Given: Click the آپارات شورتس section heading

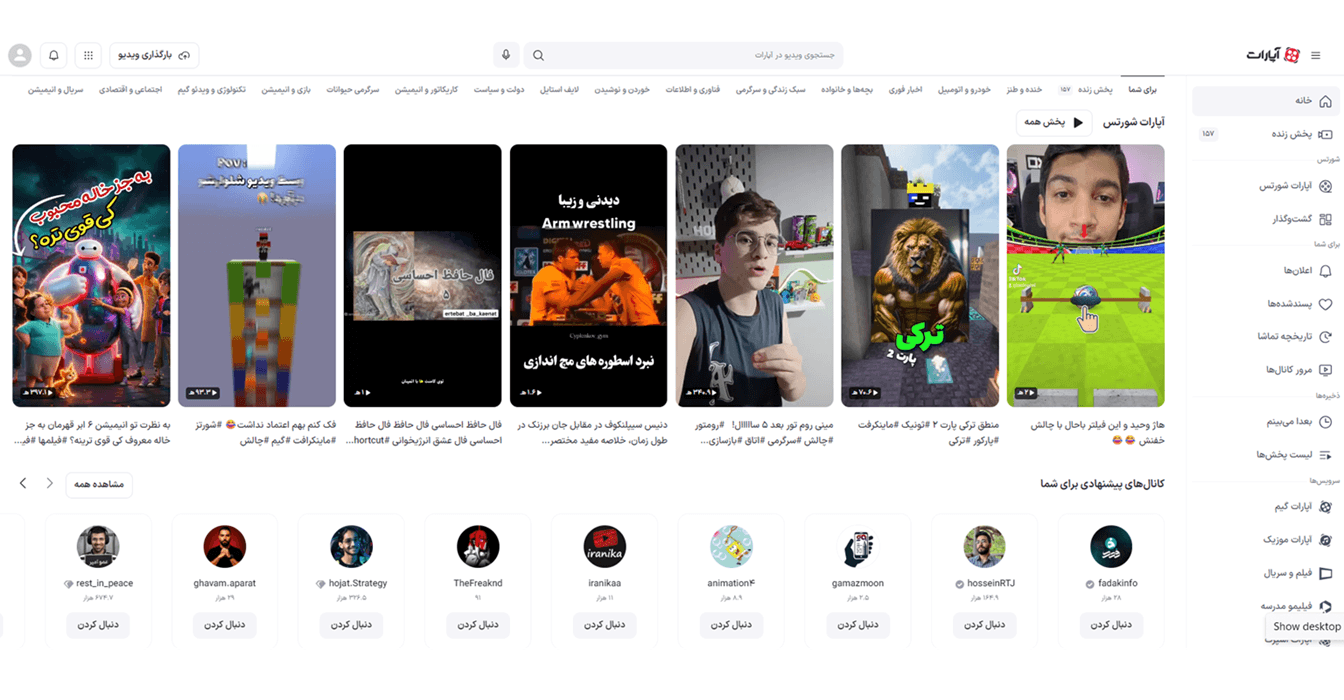Looking at the screenshot, I should coord(1134,122).
